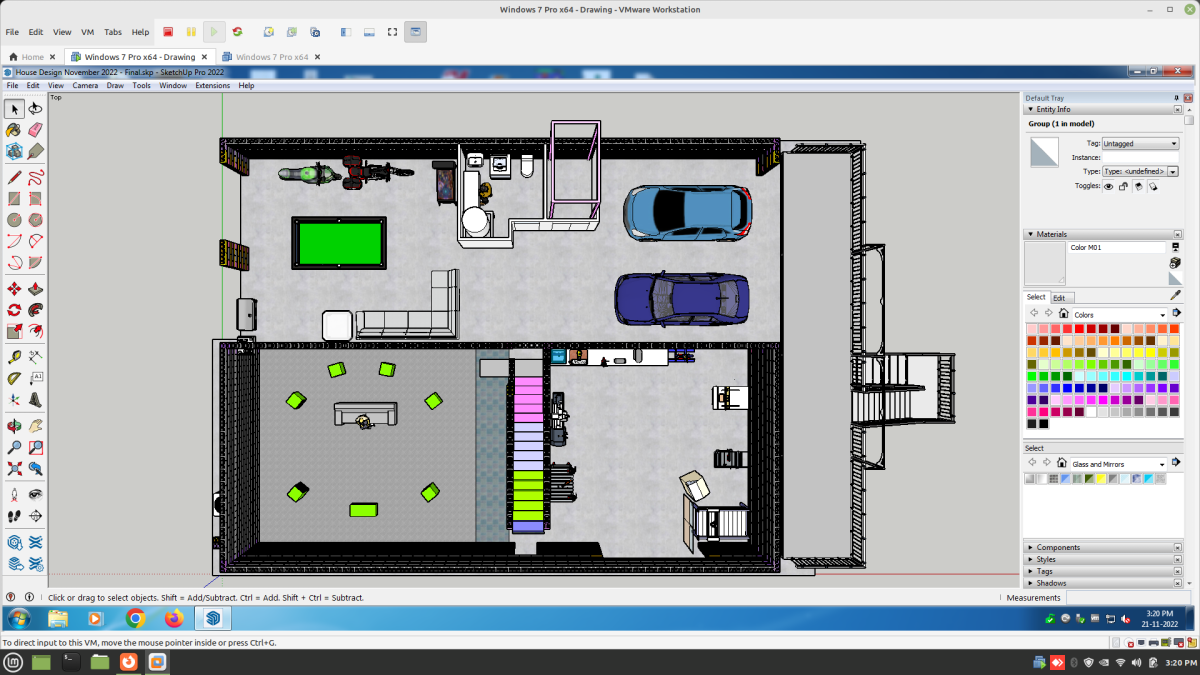
Task: Toggle entity visibility eye icon
Action: pos(1108,186)
